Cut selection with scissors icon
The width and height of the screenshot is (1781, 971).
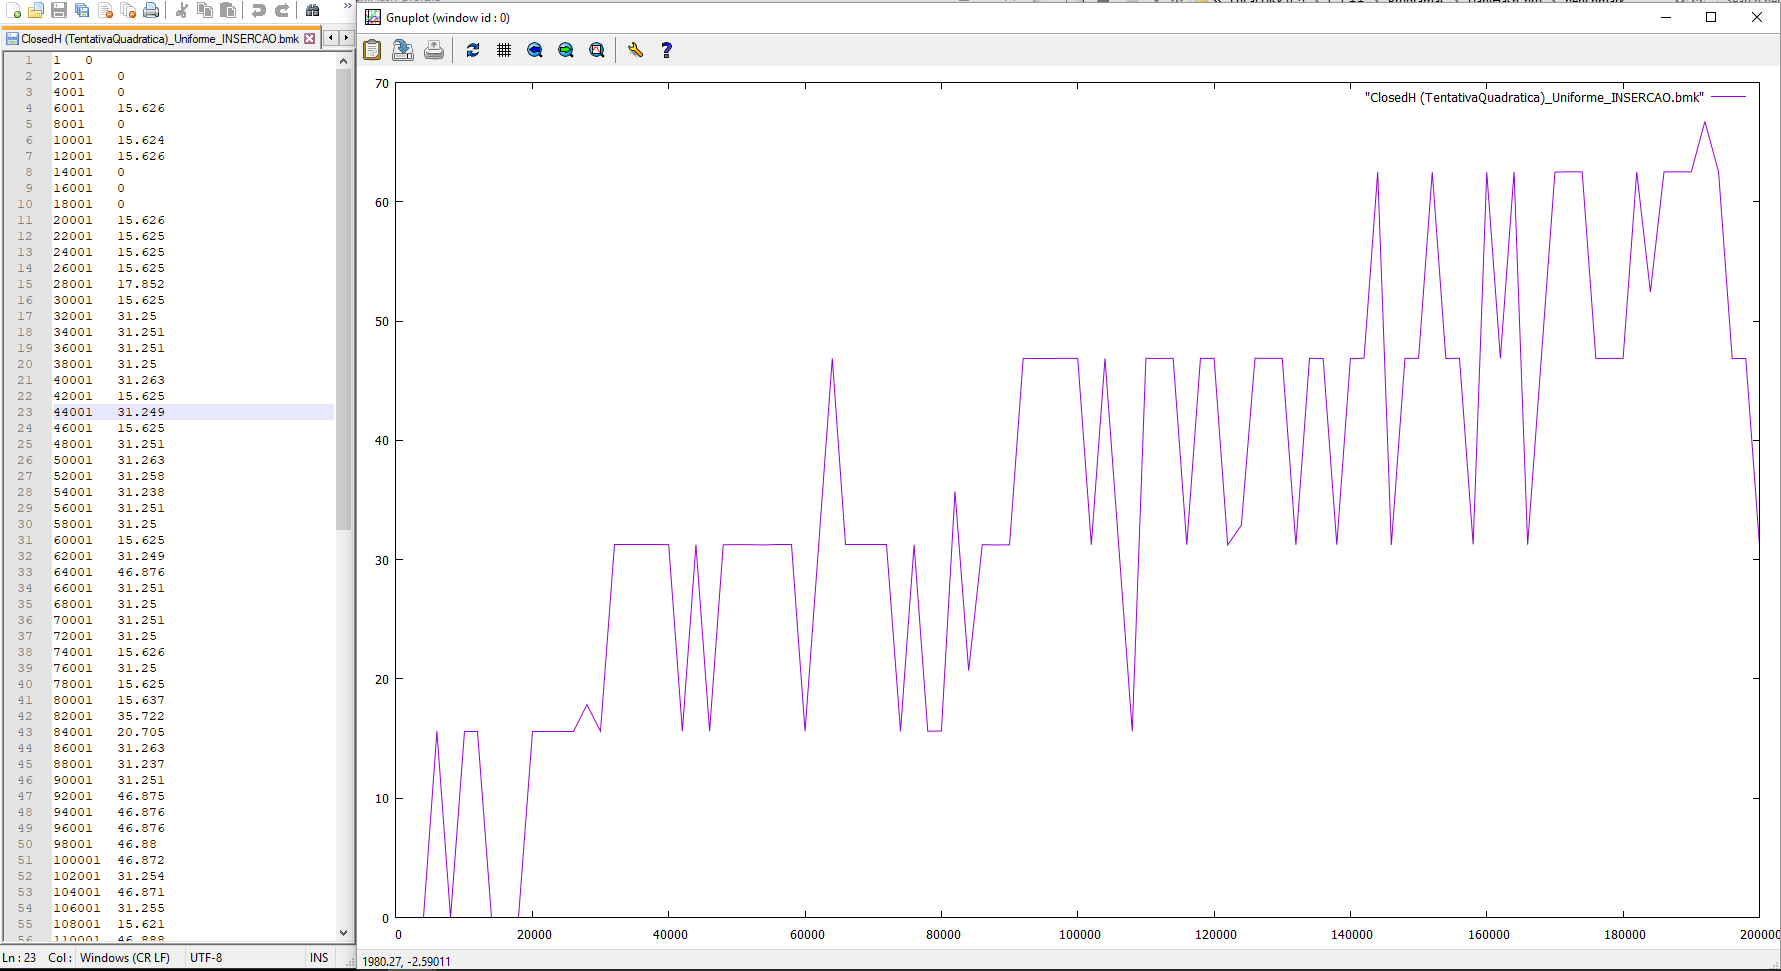(x=182, y=10)
